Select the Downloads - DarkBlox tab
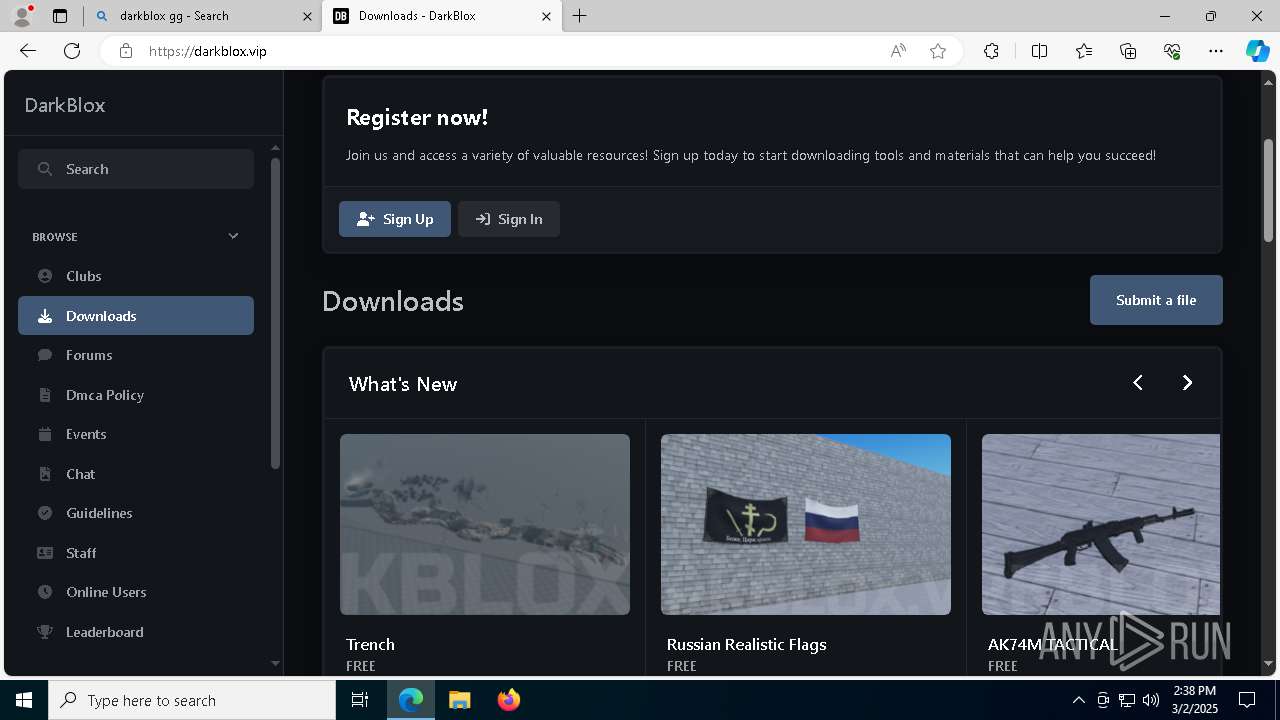Screen dimensions: 1280x720 click(441, 16)
